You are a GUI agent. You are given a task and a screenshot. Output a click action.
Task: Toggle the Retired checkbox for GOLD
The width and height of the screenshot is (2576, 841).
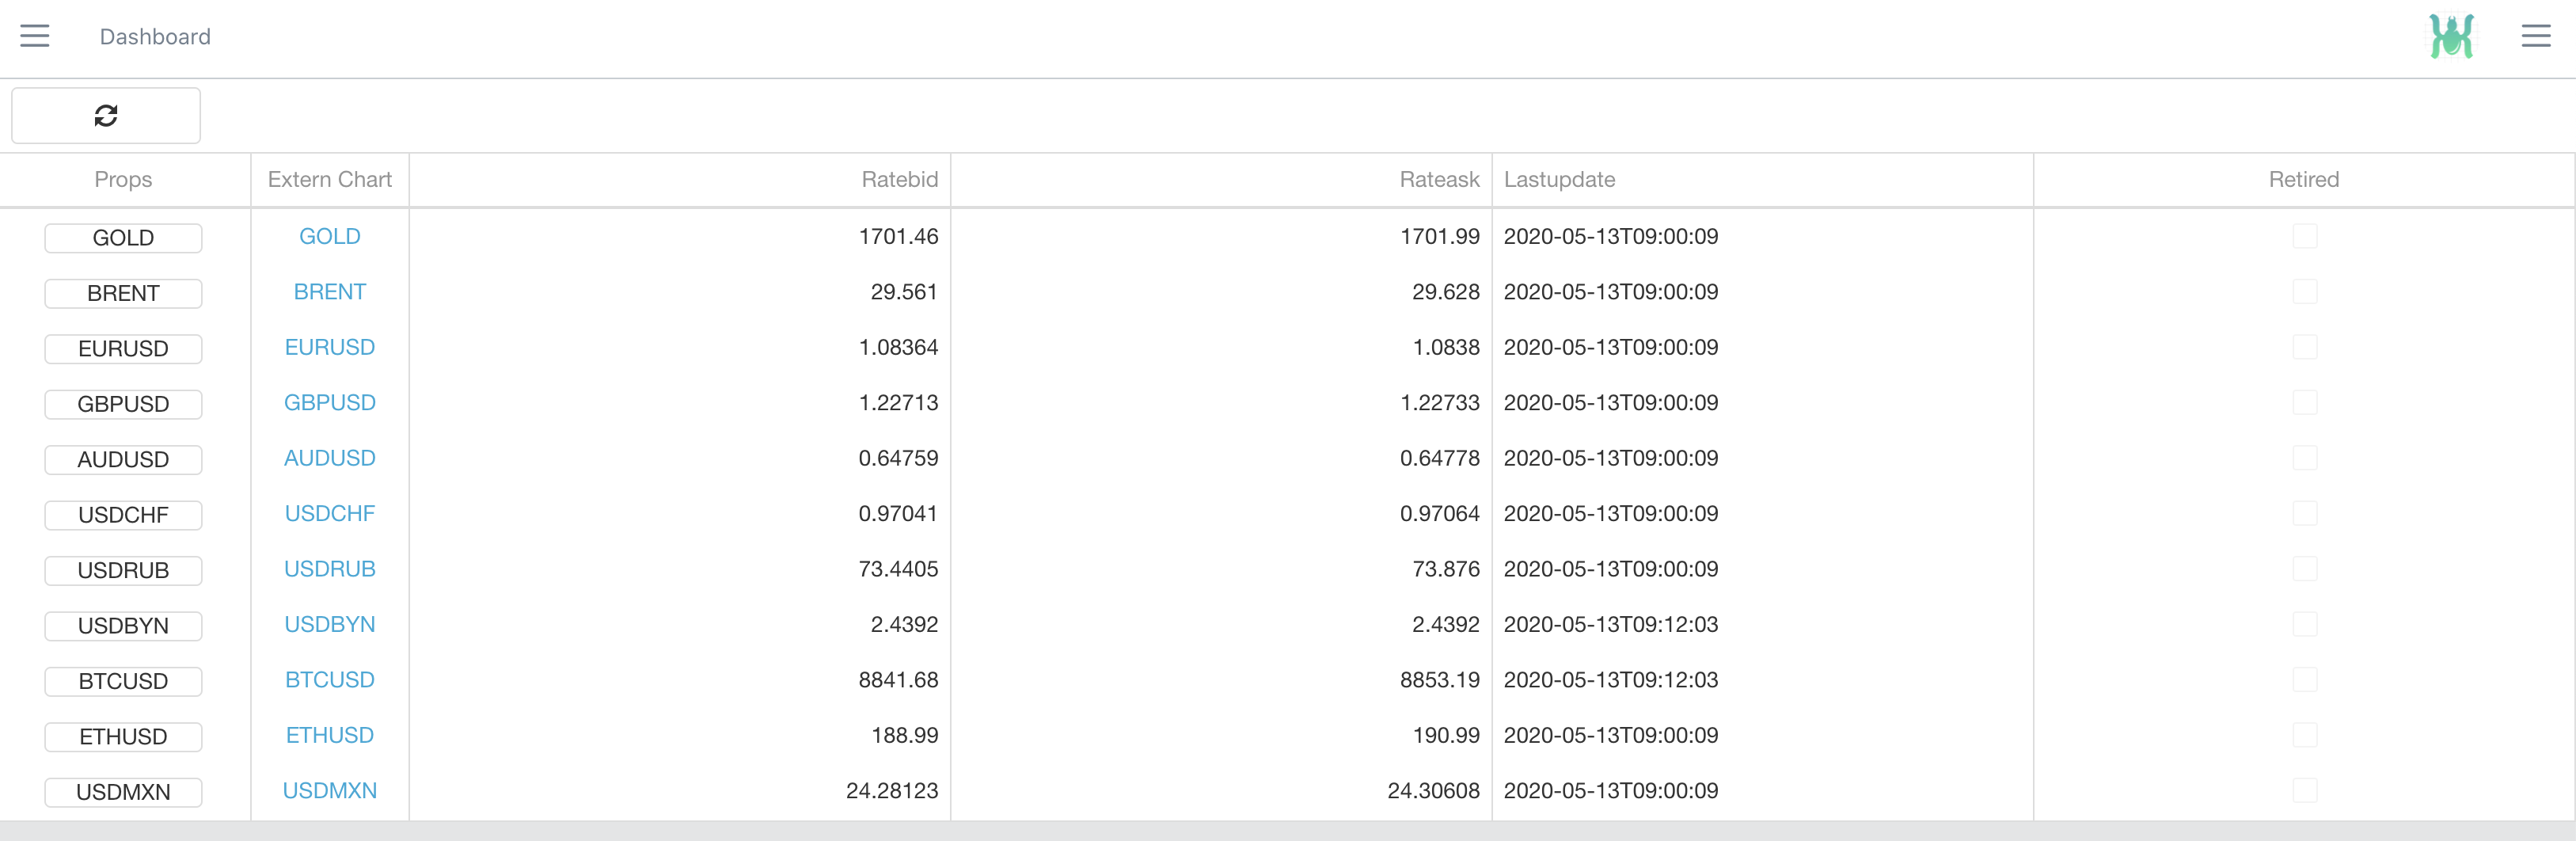point(2304,236)
